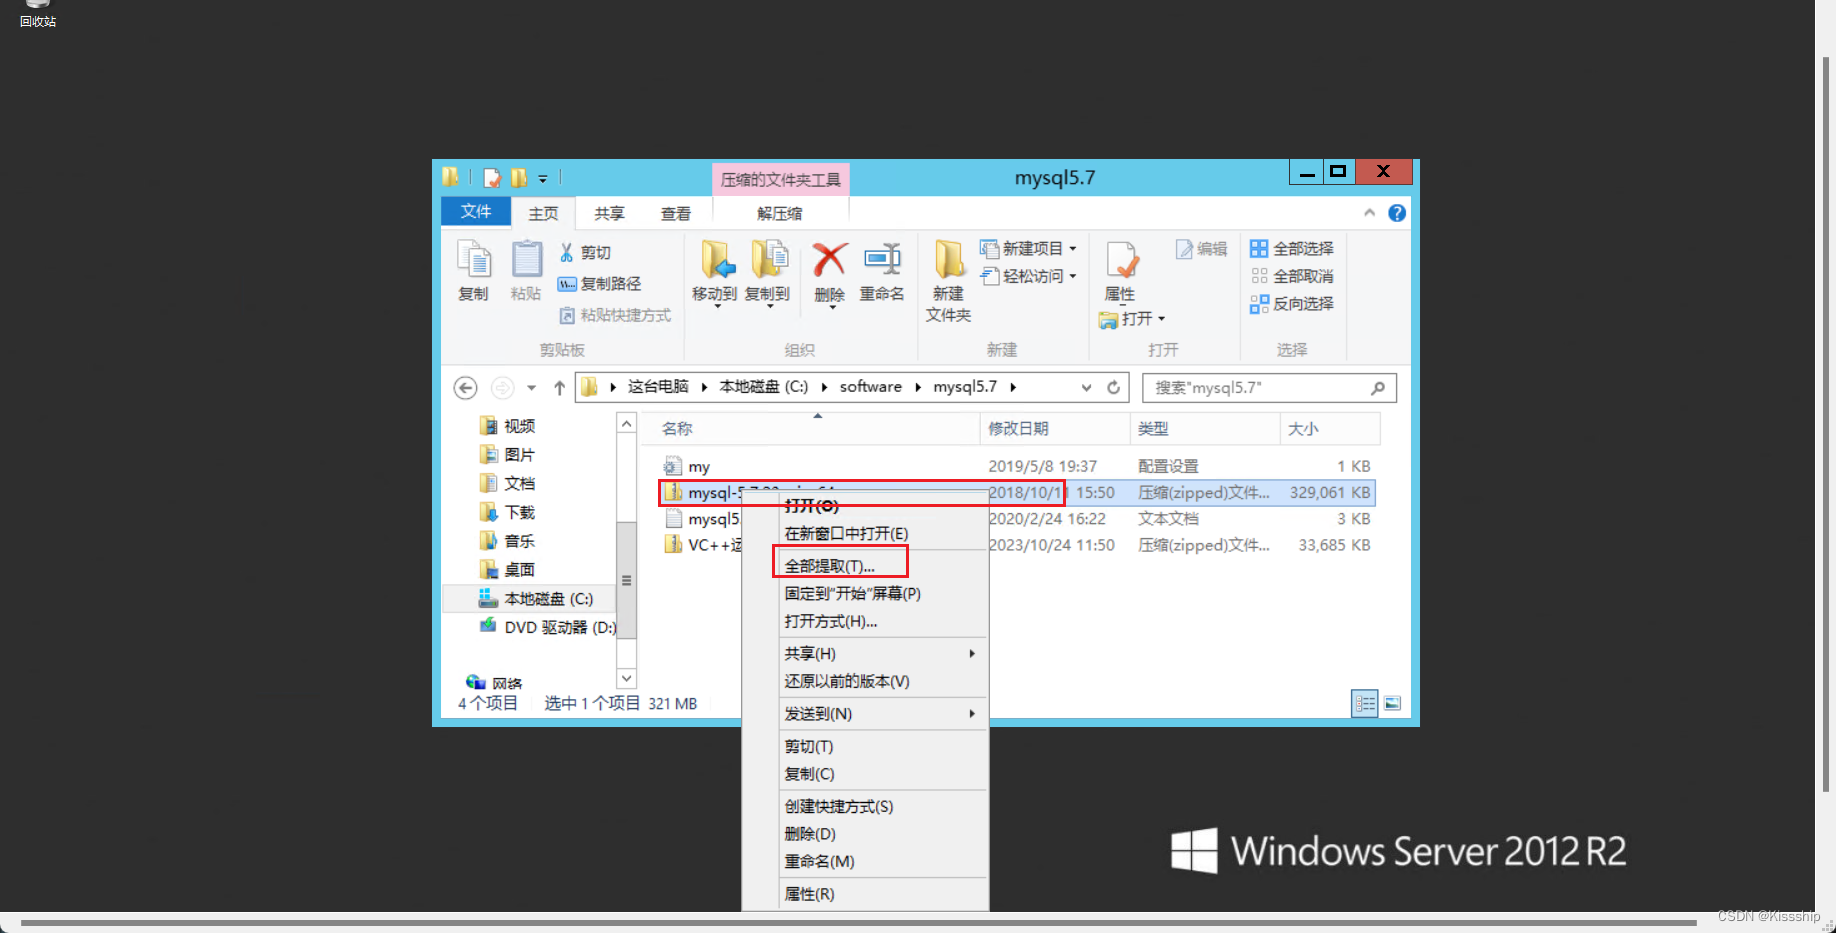Expand the 轻松访问 easy access dropdown

coord(1073,277)
